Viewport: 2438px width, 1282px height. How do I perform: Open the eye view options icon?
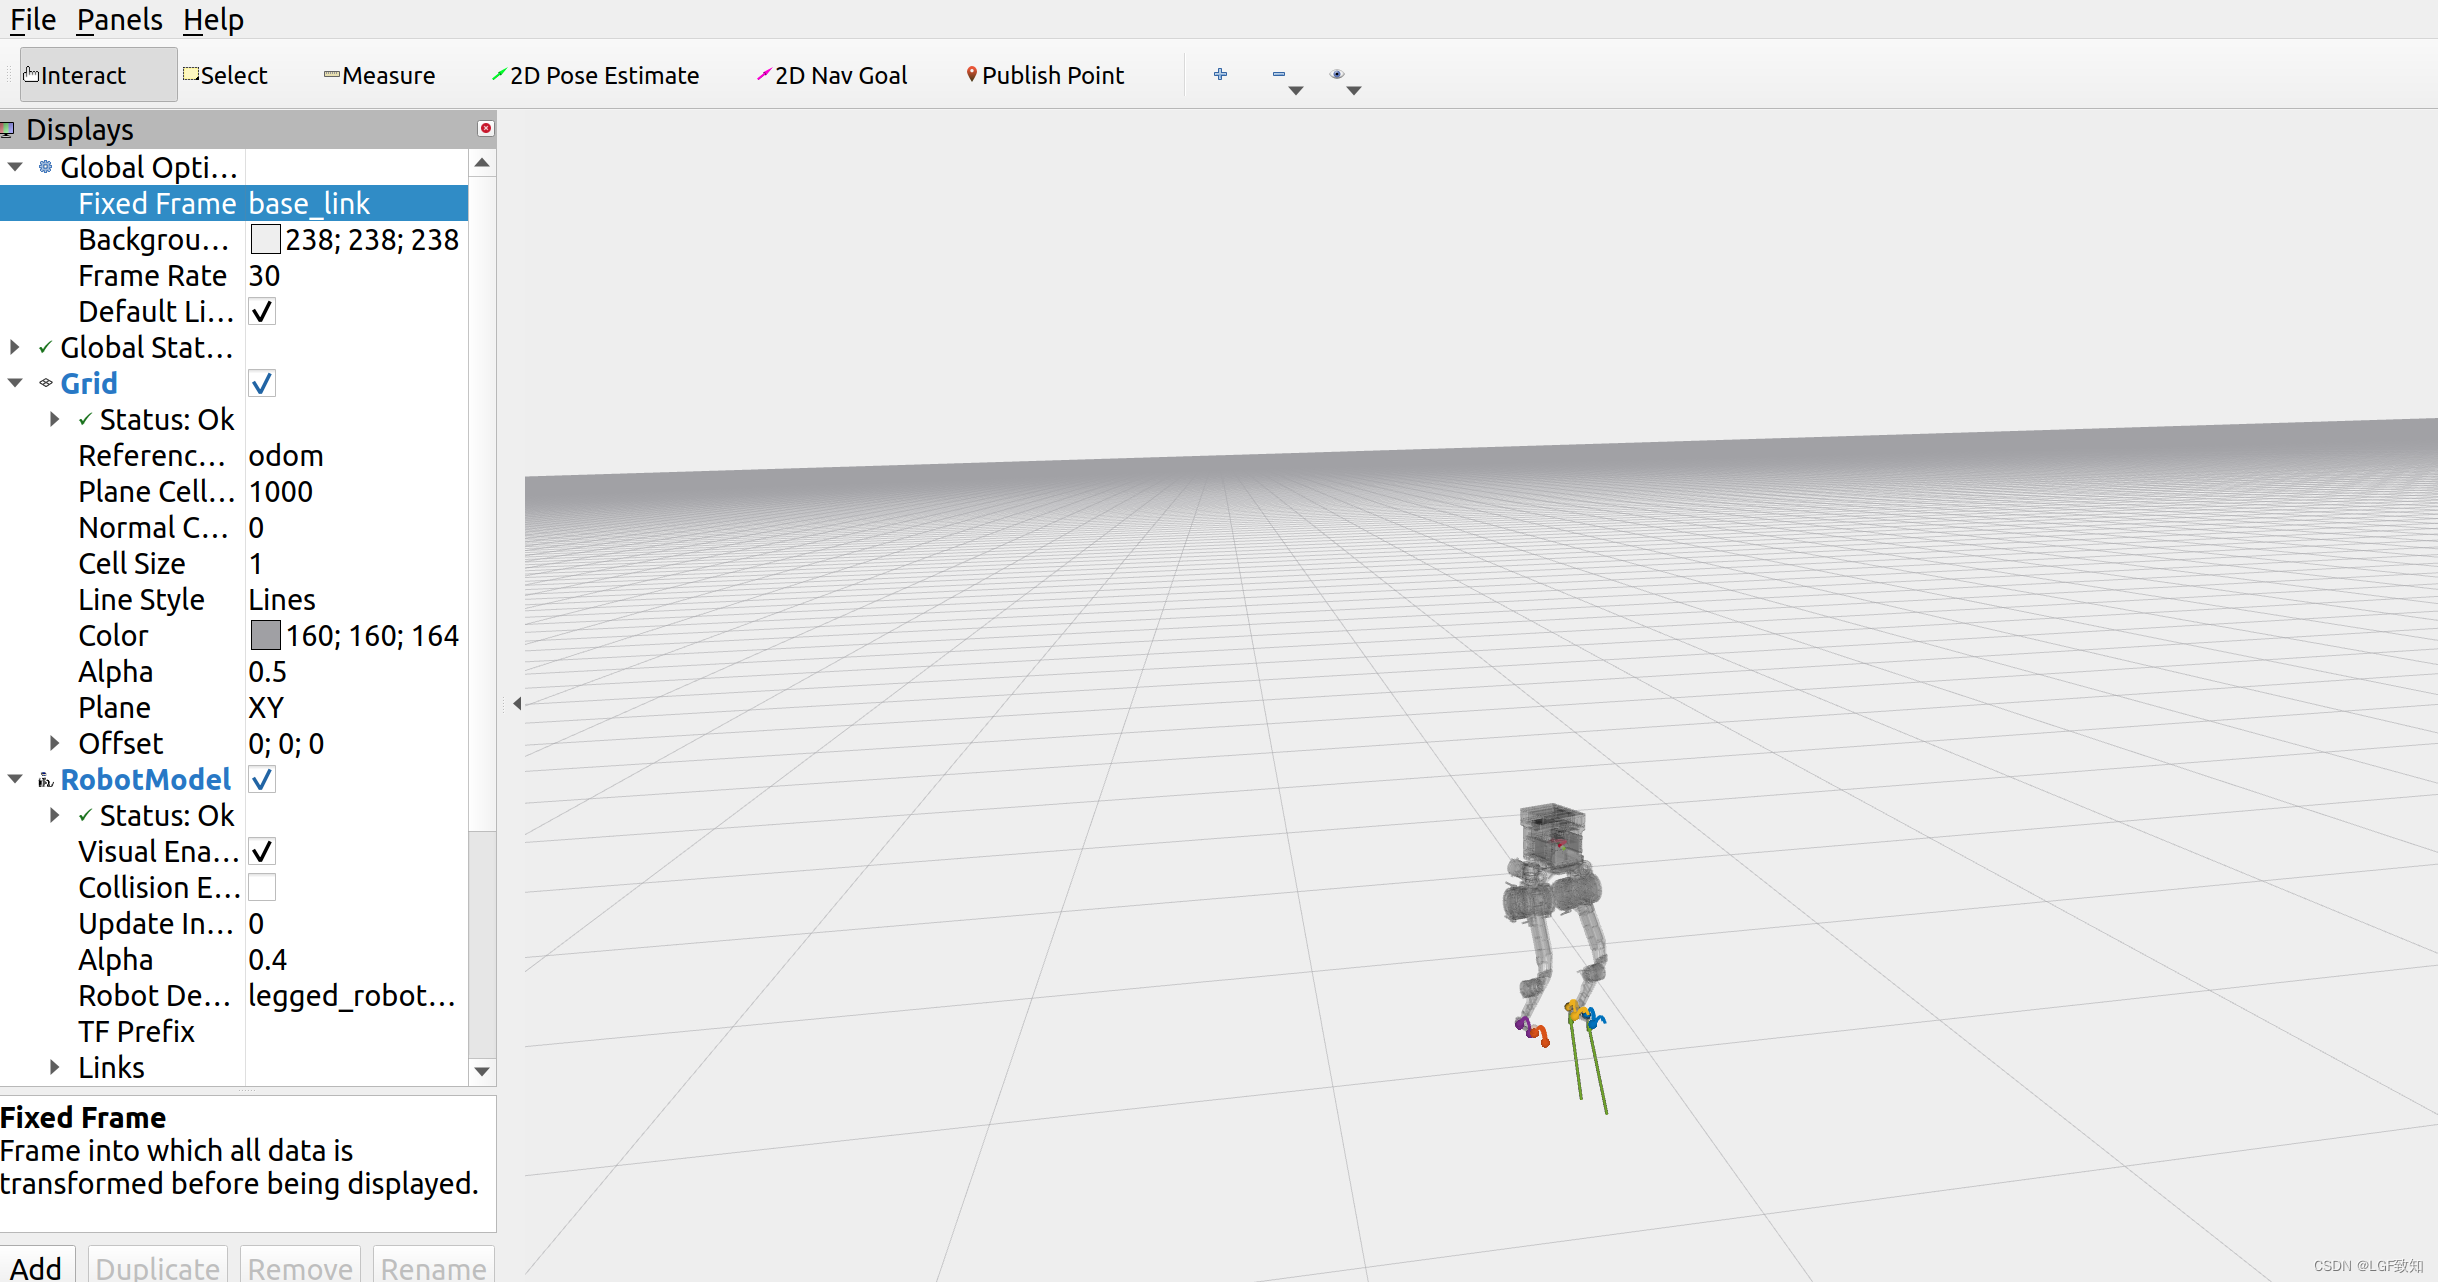tap(1337, 74)
